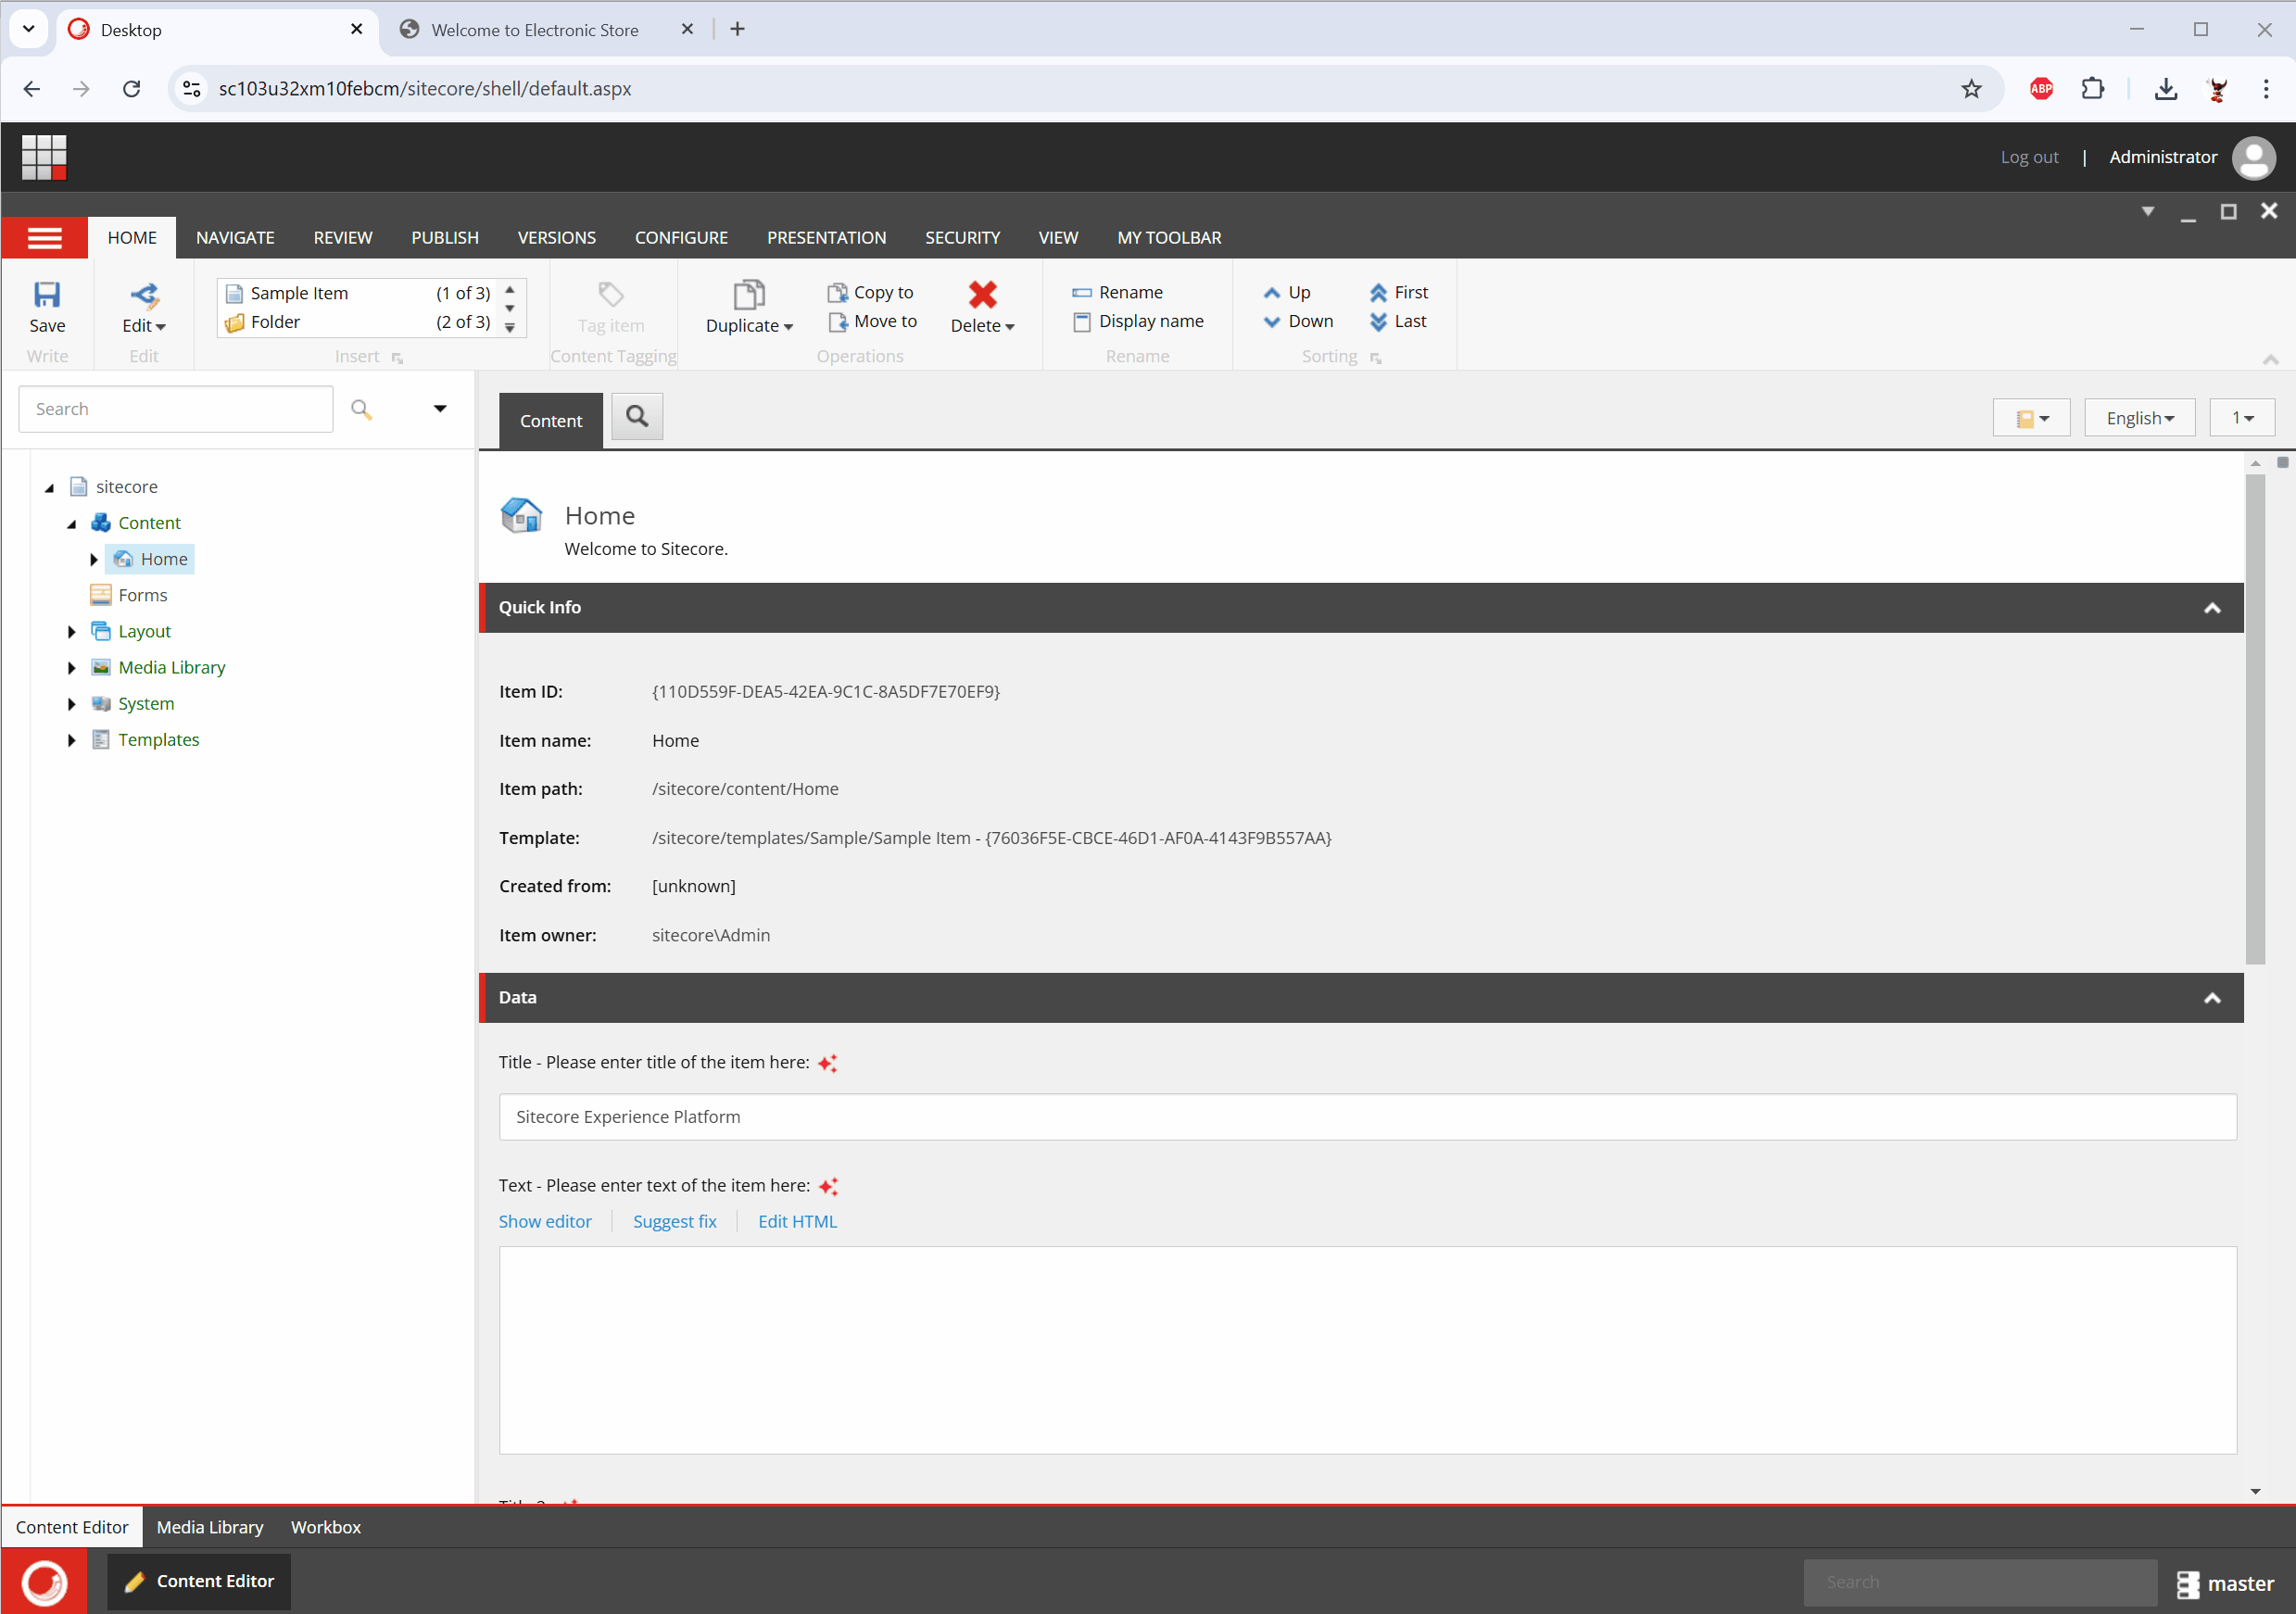Collapse the ribbon with bottom-right chevron
The height and width of the screenshot is (1614, 2296).
pos(2270,359)
